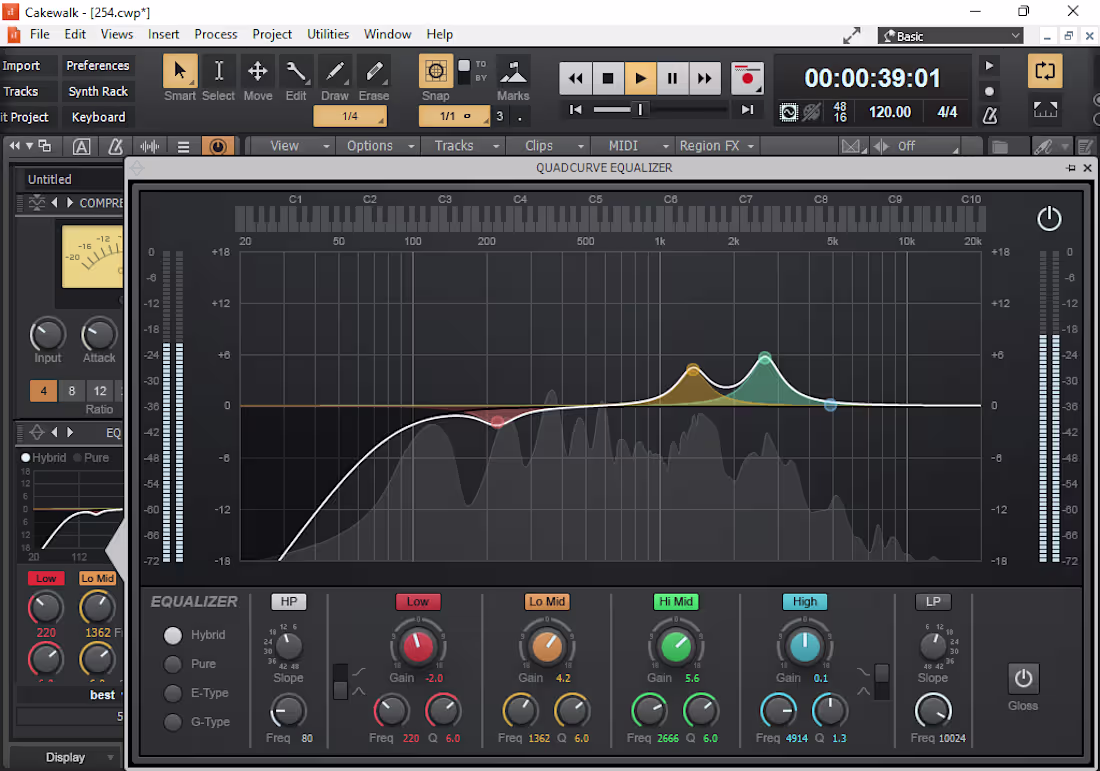Open the Insert menu
1100x771 pixels.
click(x=163, y=34)
